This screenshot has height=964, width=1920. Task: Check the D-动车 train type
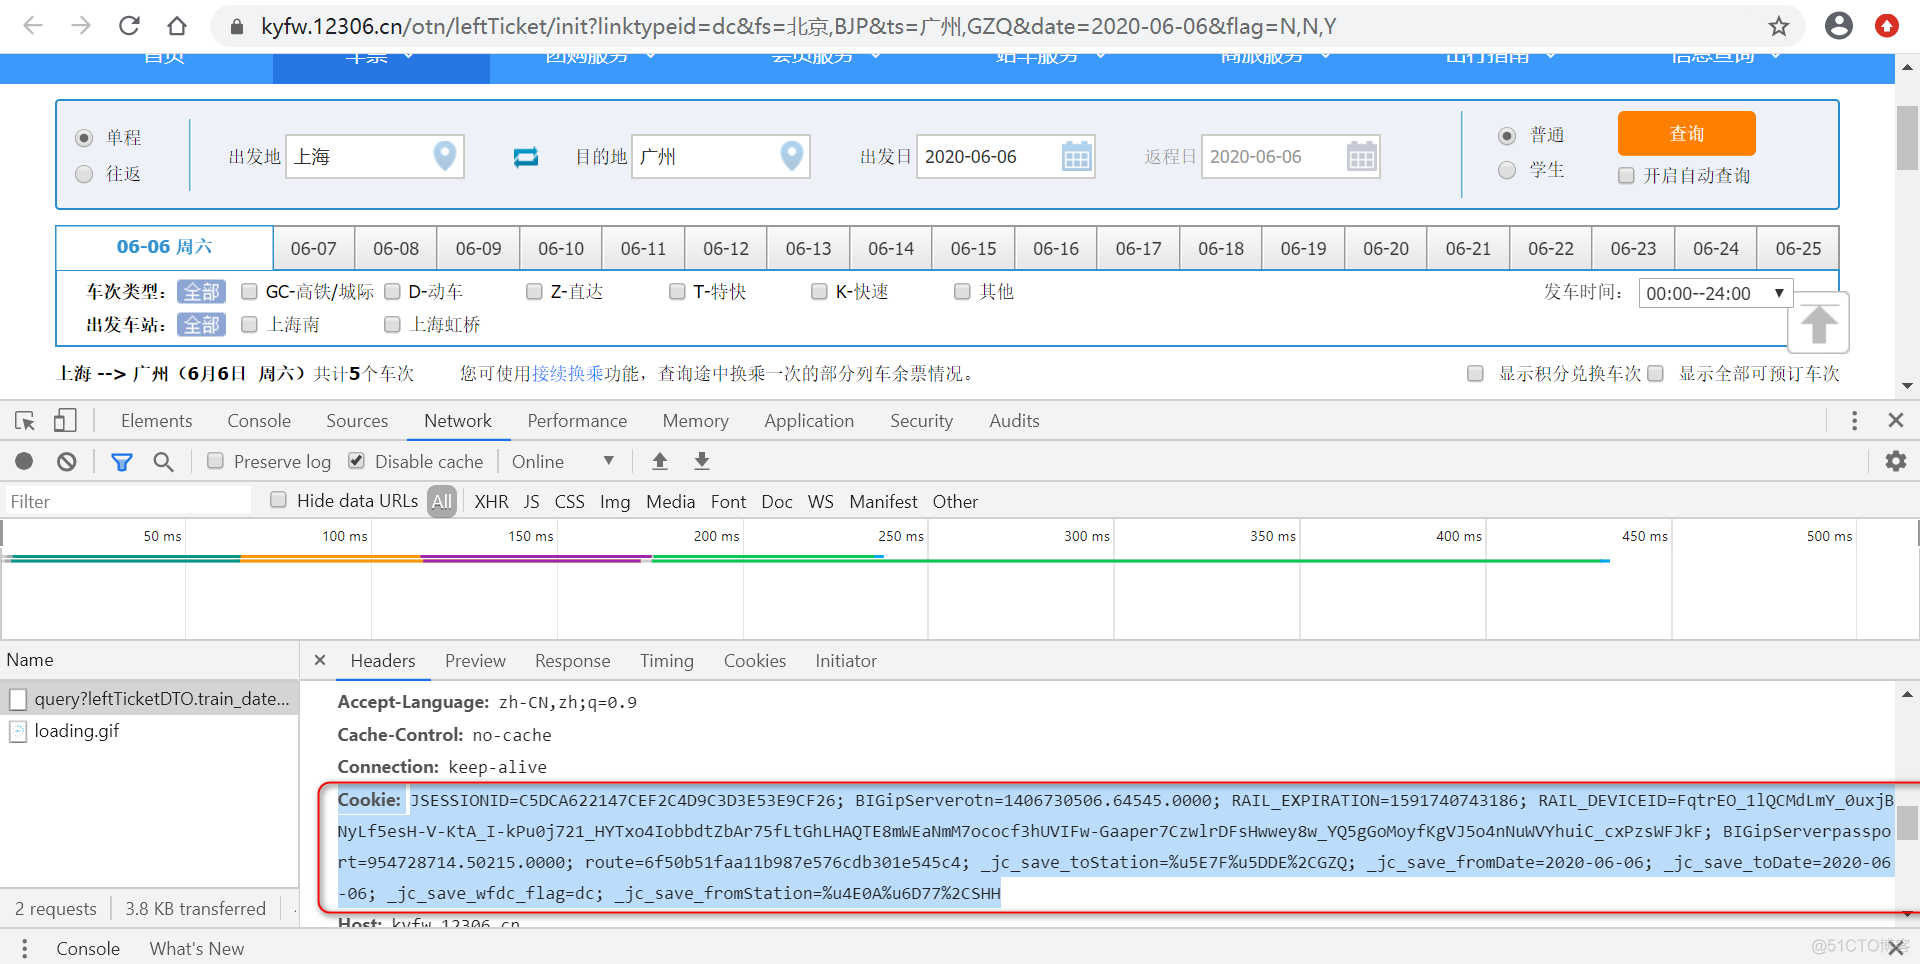click(392, 292)
